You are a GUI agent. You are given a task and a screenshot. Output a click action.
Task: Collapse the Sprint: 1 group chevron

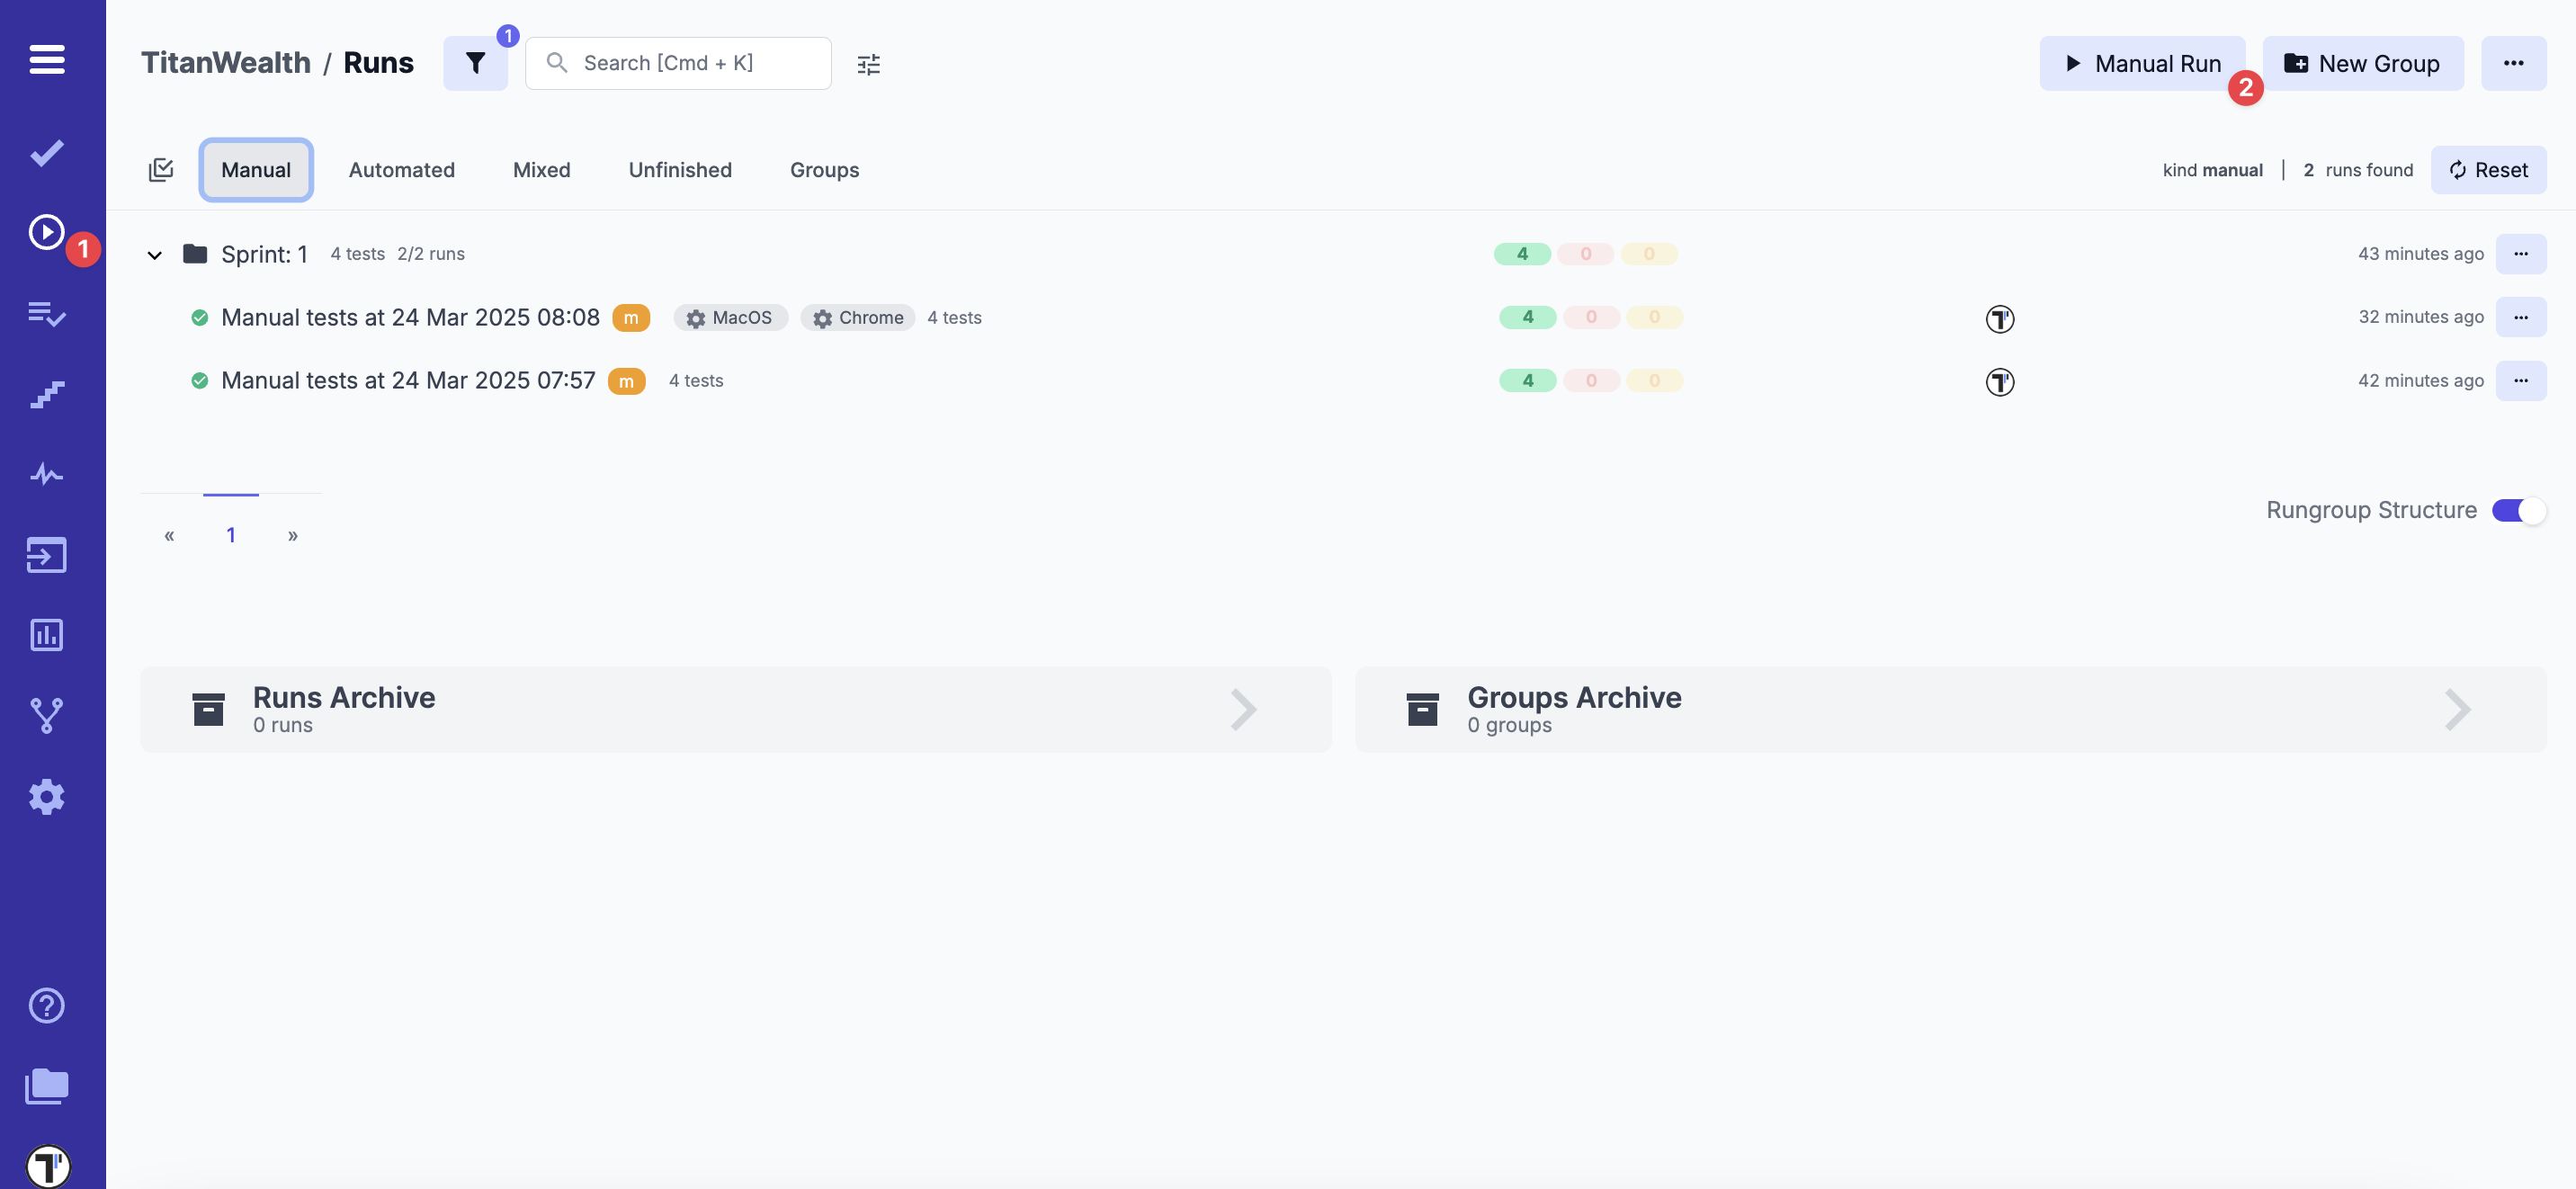(154, 255)
